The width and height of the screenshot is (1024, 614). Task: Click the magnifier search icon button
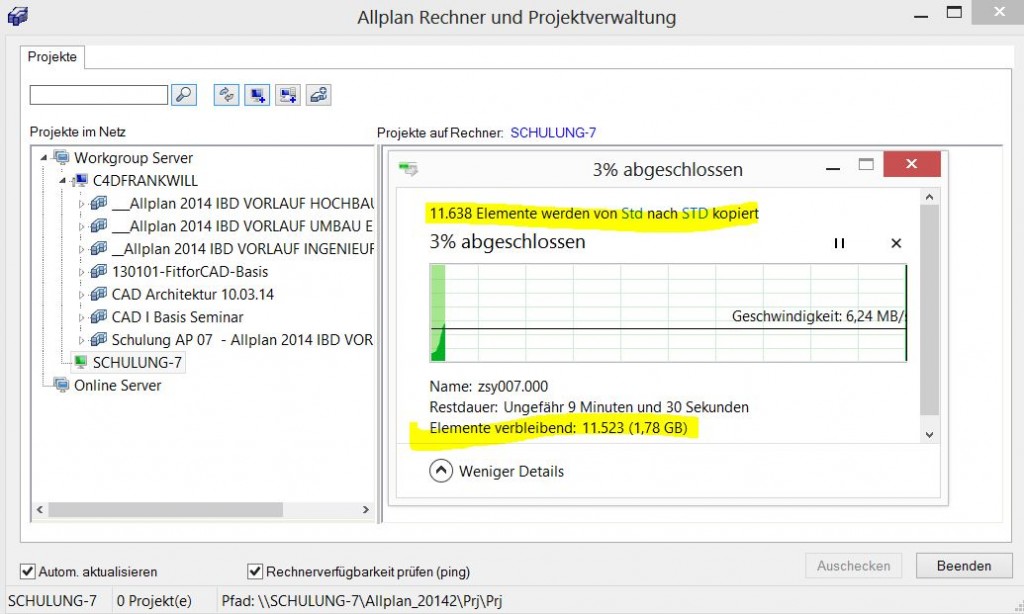pyautogui.click(x=184, y=95)
